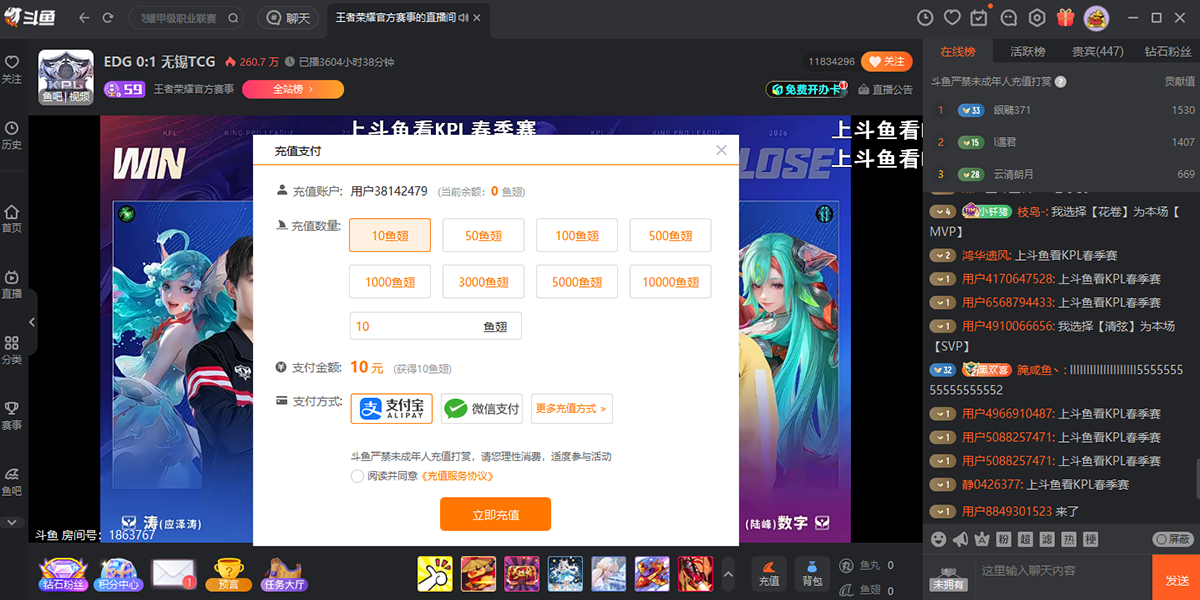The image size is (1200, 600).
Task: Tick the 阅读并同意 agreement radio button
Action: [x=357, y=476]
